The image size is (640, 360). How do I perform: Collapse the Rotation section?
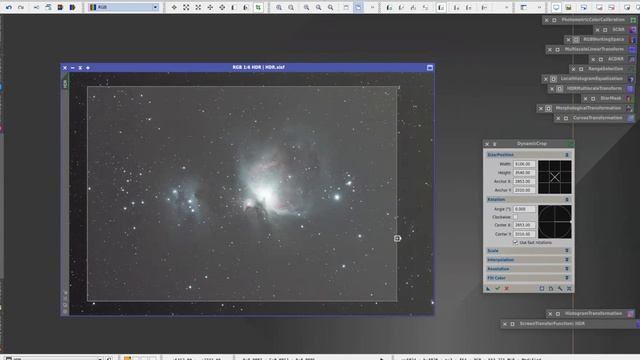(x=567, y=199)
